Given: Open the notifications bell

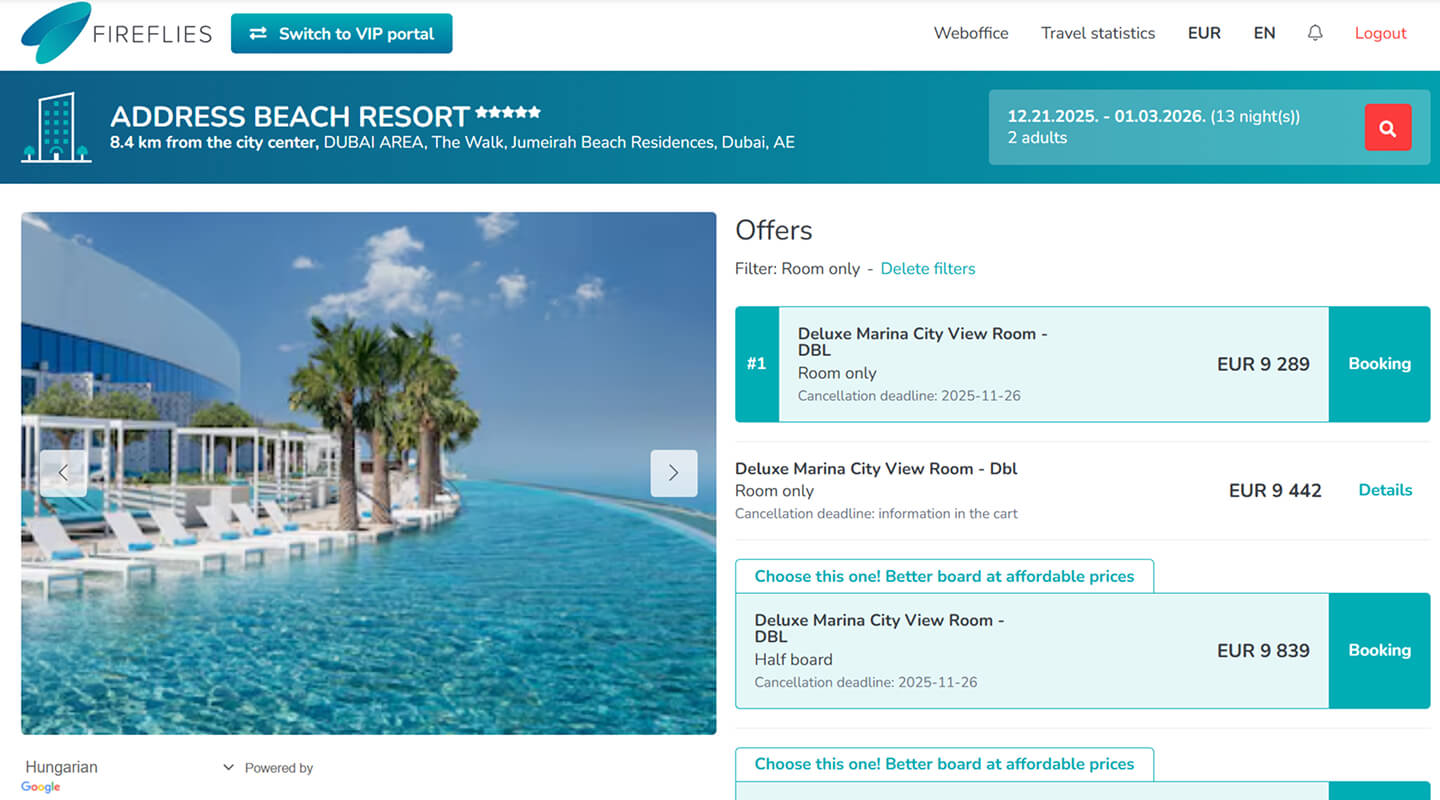Looking at the screenshot, I should 1315,33.
